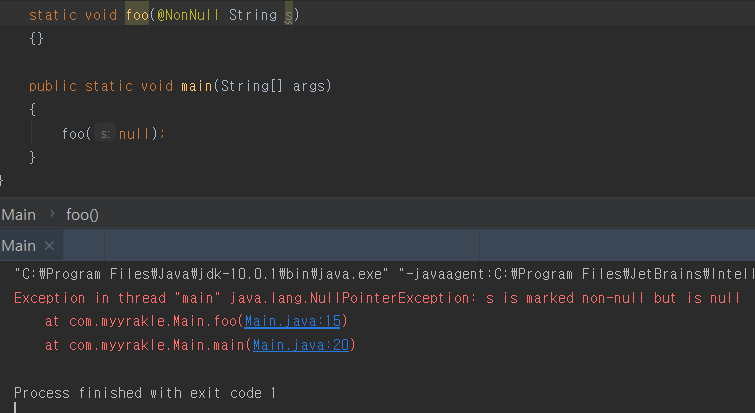Click the foo method name in its declaration
755x413 pixels.
(x=137, y=15)
